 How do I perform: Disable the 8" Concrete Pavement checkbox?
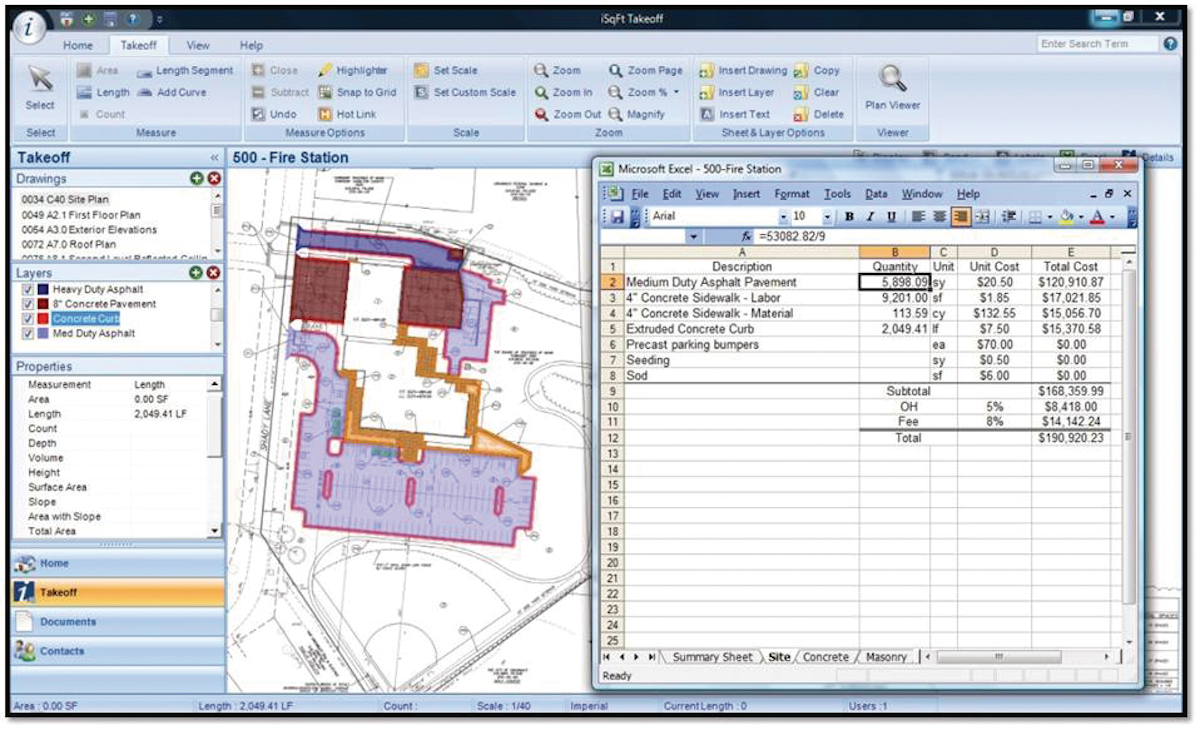(x=28, y=303)
